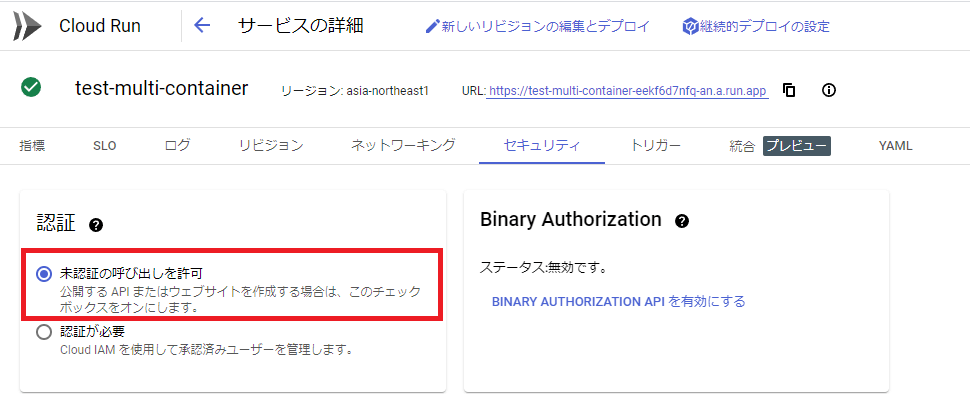
Task: Click the Cloud Run product title
Action: [x=100, y=26]
